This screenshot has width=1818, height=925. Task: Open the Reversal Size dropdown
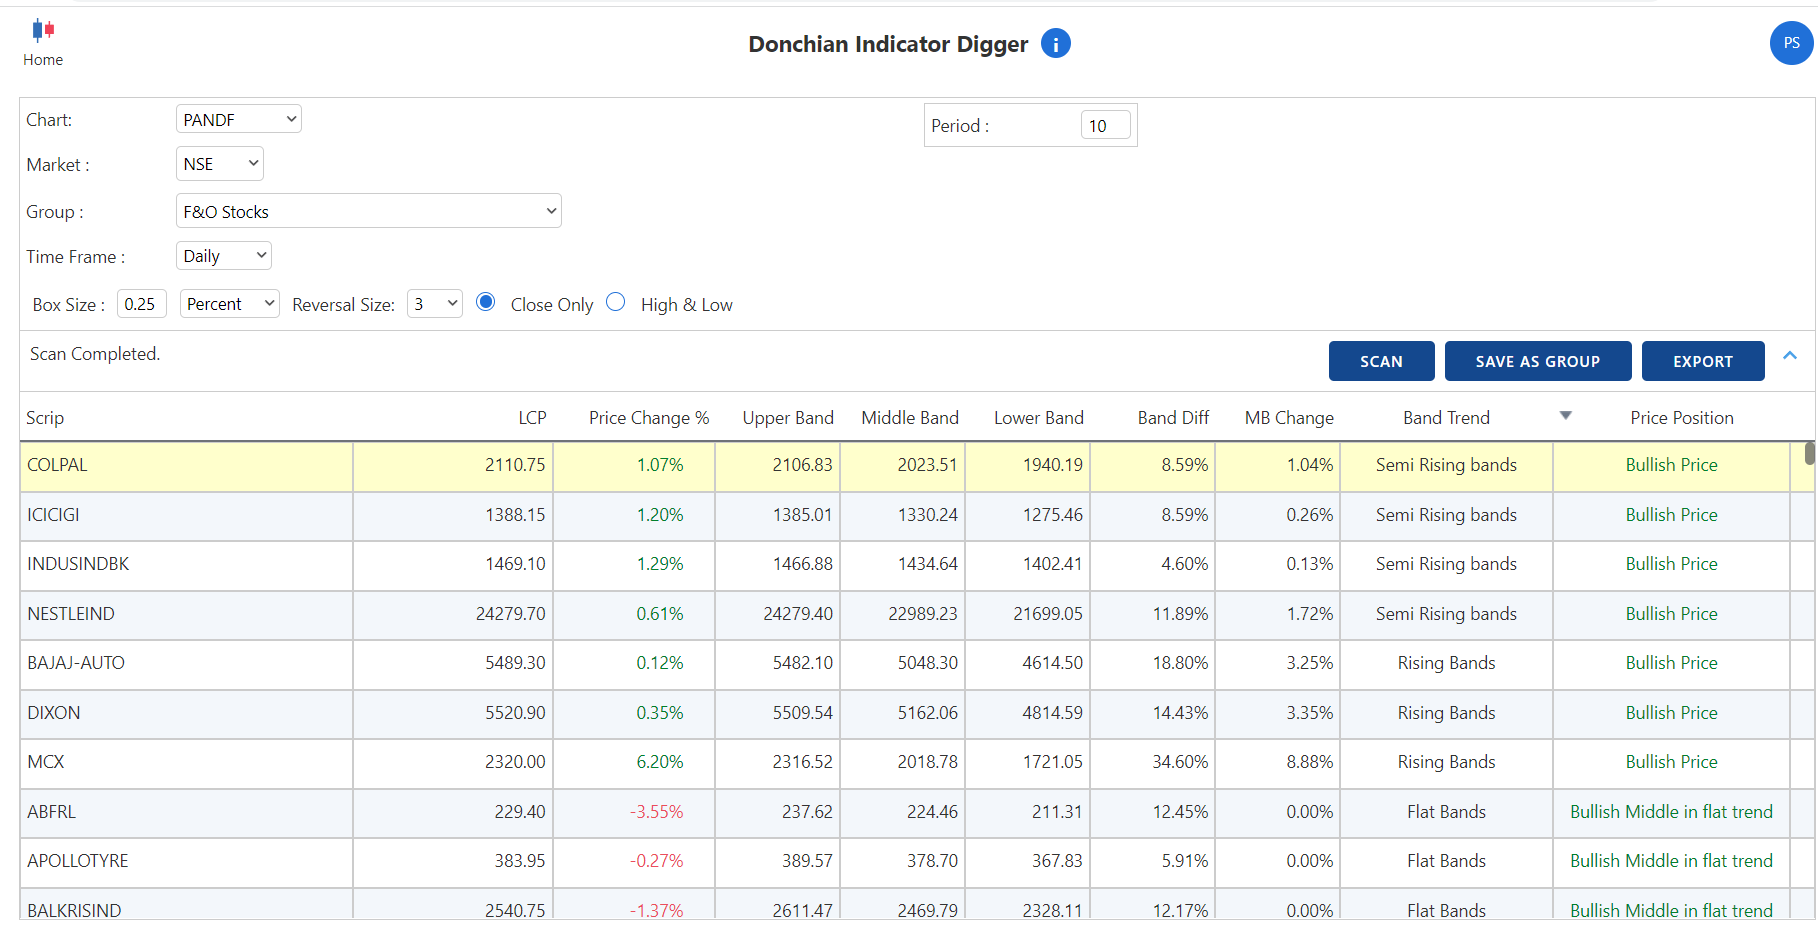pyautogui.click(x=435, y=304)
